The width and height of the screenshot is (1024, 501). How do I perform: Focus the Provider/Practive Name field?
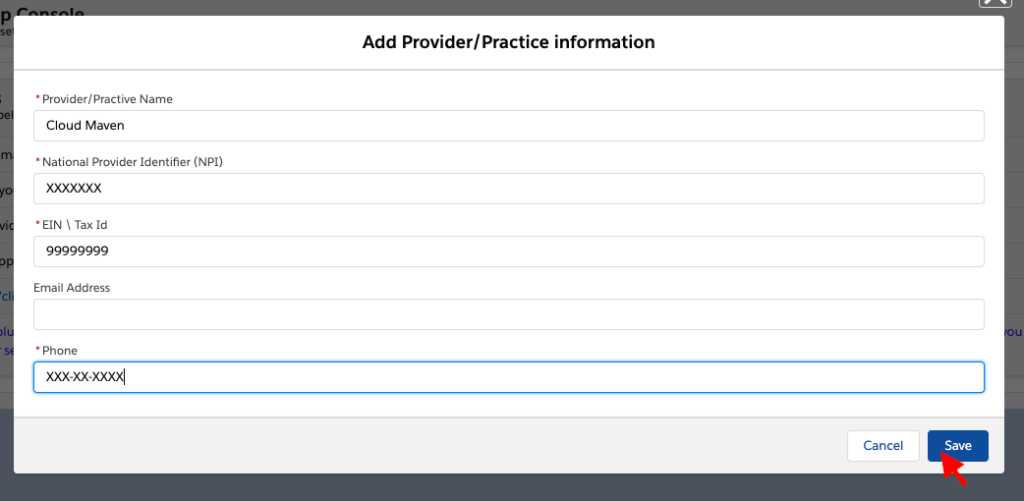tap(508, 126)
